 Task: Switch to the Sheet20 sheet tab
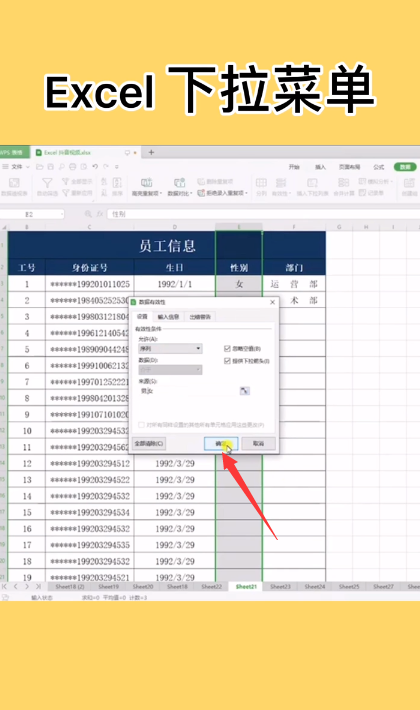coord(143,586)
